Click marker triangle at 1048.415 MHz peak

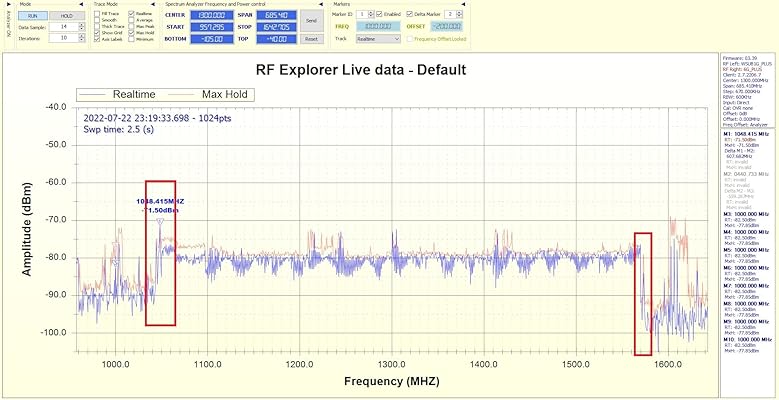pyautogui.click(x=159, y=221)
